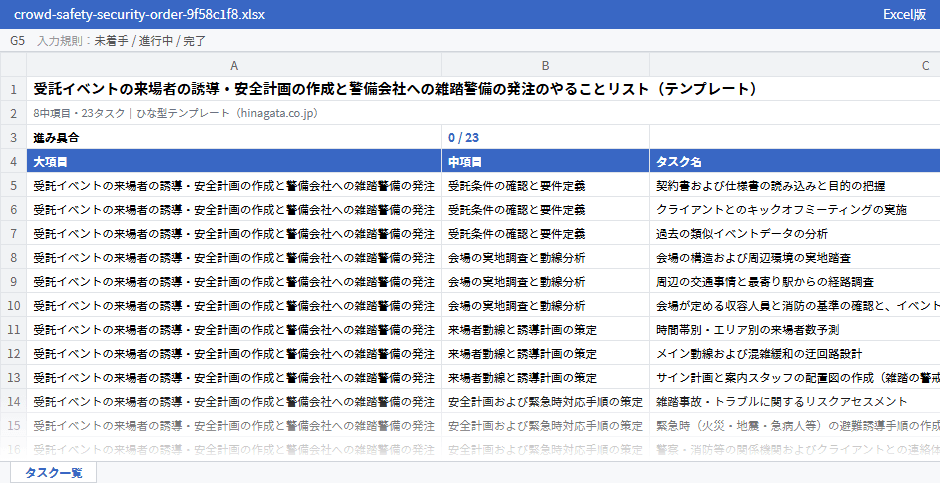The width and height of the screenshot is (940, 483).
Task: Select 会場の実地調査と動線分析 in row 8
Action: pos(545,258)
